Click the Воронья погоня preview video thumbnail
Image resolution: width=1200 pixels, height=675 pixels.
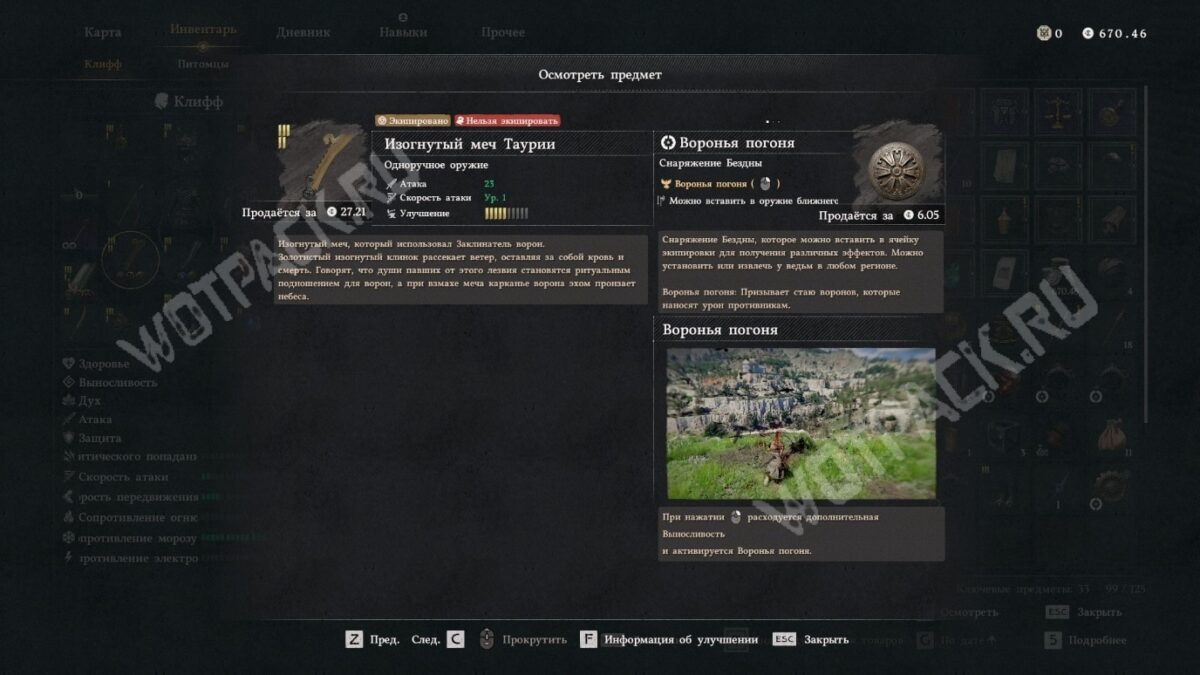click(x=801, y=423)
